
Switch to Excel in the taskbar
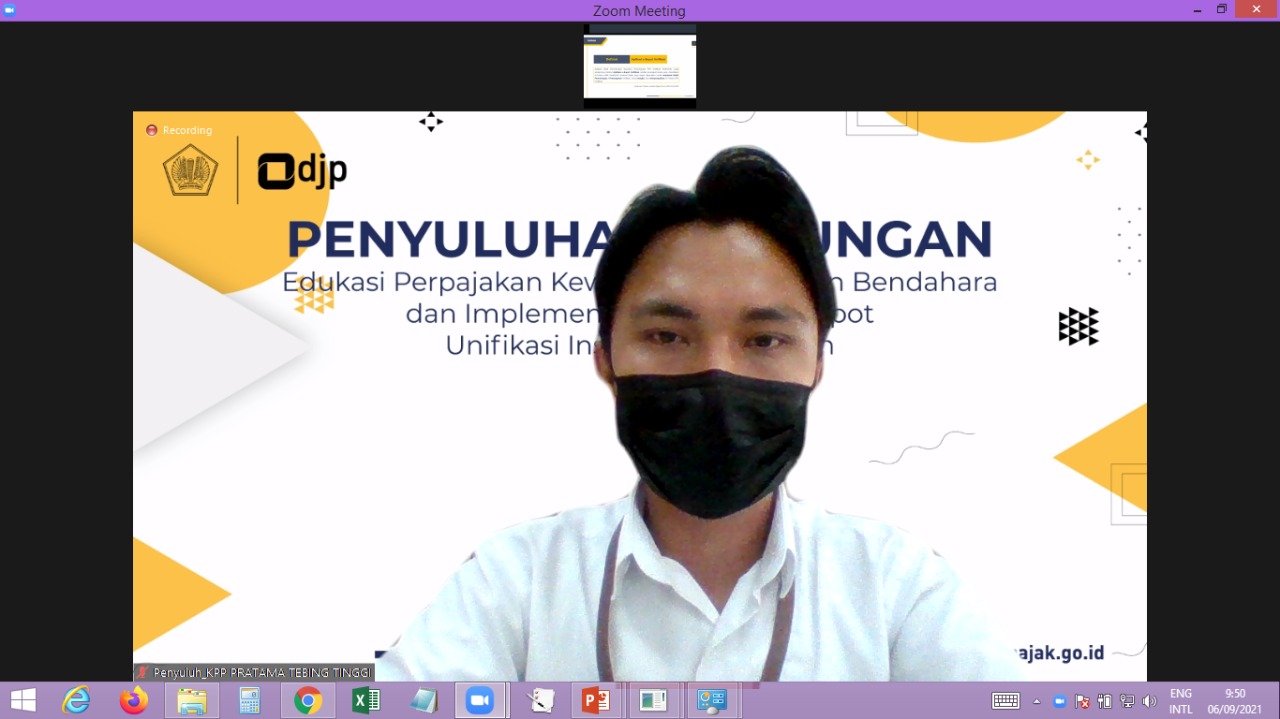[365, 700]
